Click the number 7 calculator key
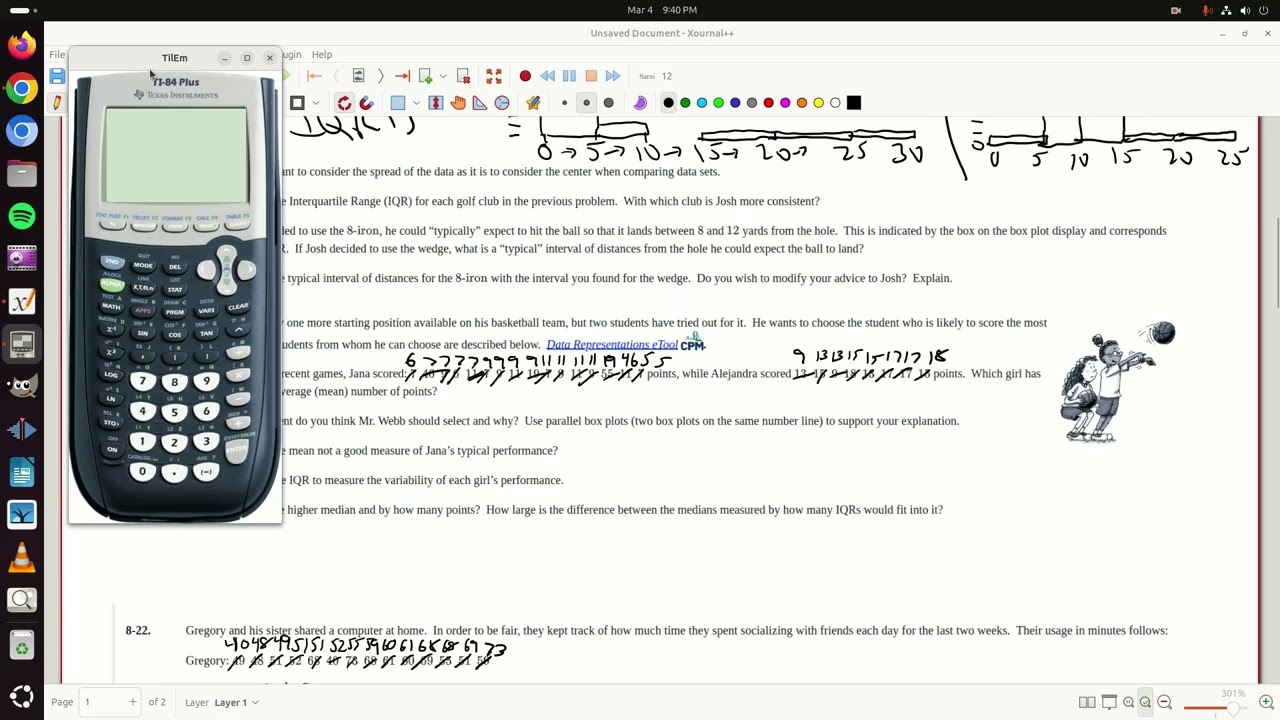1280x720 pixels. pos(142,382)
